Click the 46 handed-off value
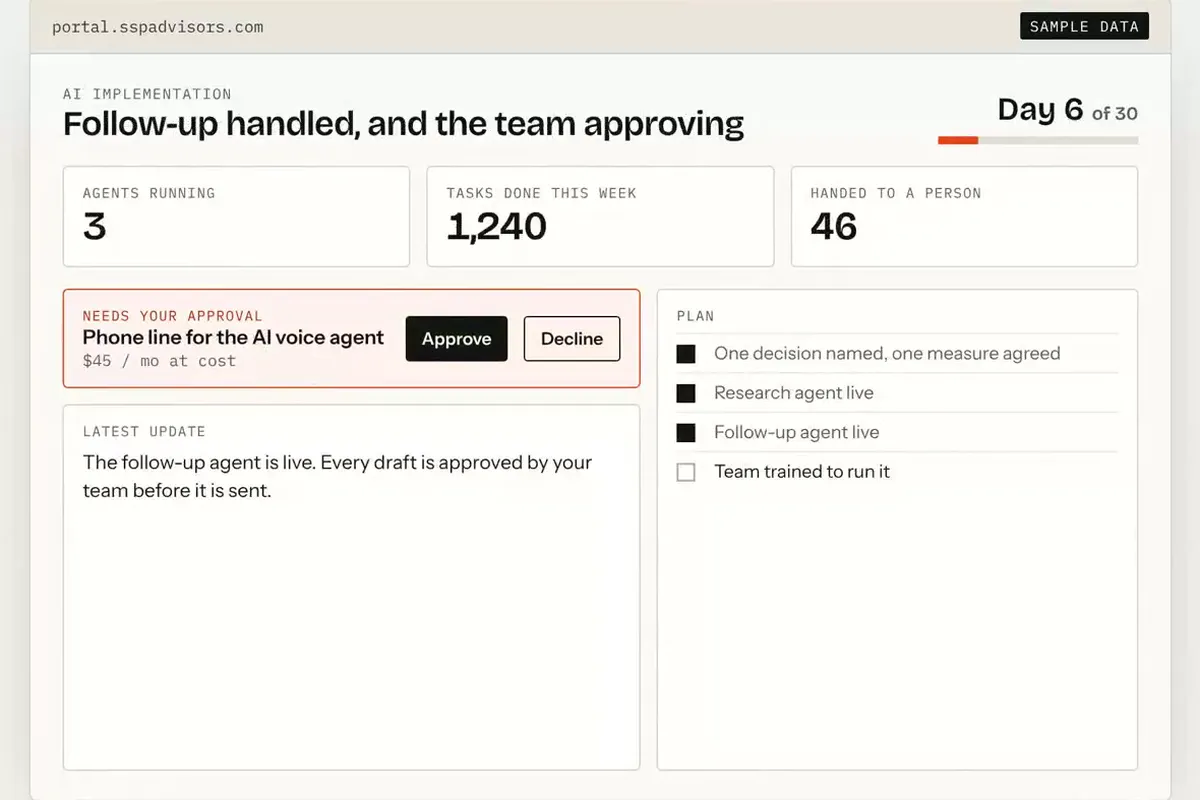The width and height of the screenshot is (1200, 800). (834, 227)
